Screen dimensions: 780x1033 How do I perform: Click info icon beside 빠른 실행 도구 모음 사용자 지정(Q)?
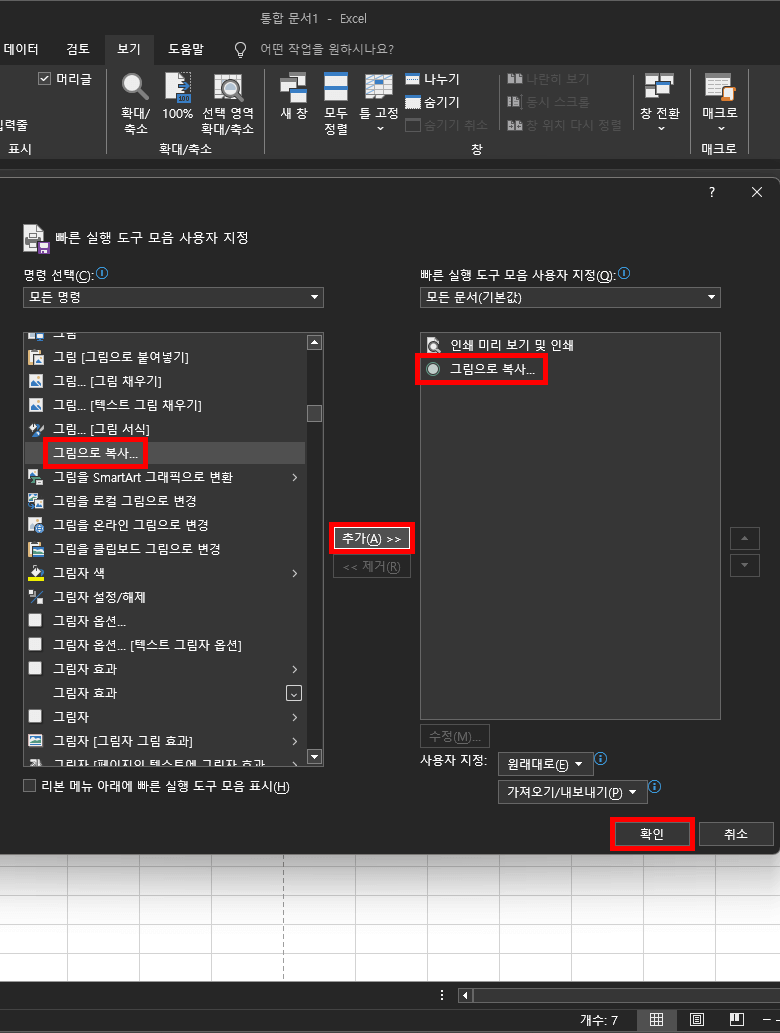point(624,273)
